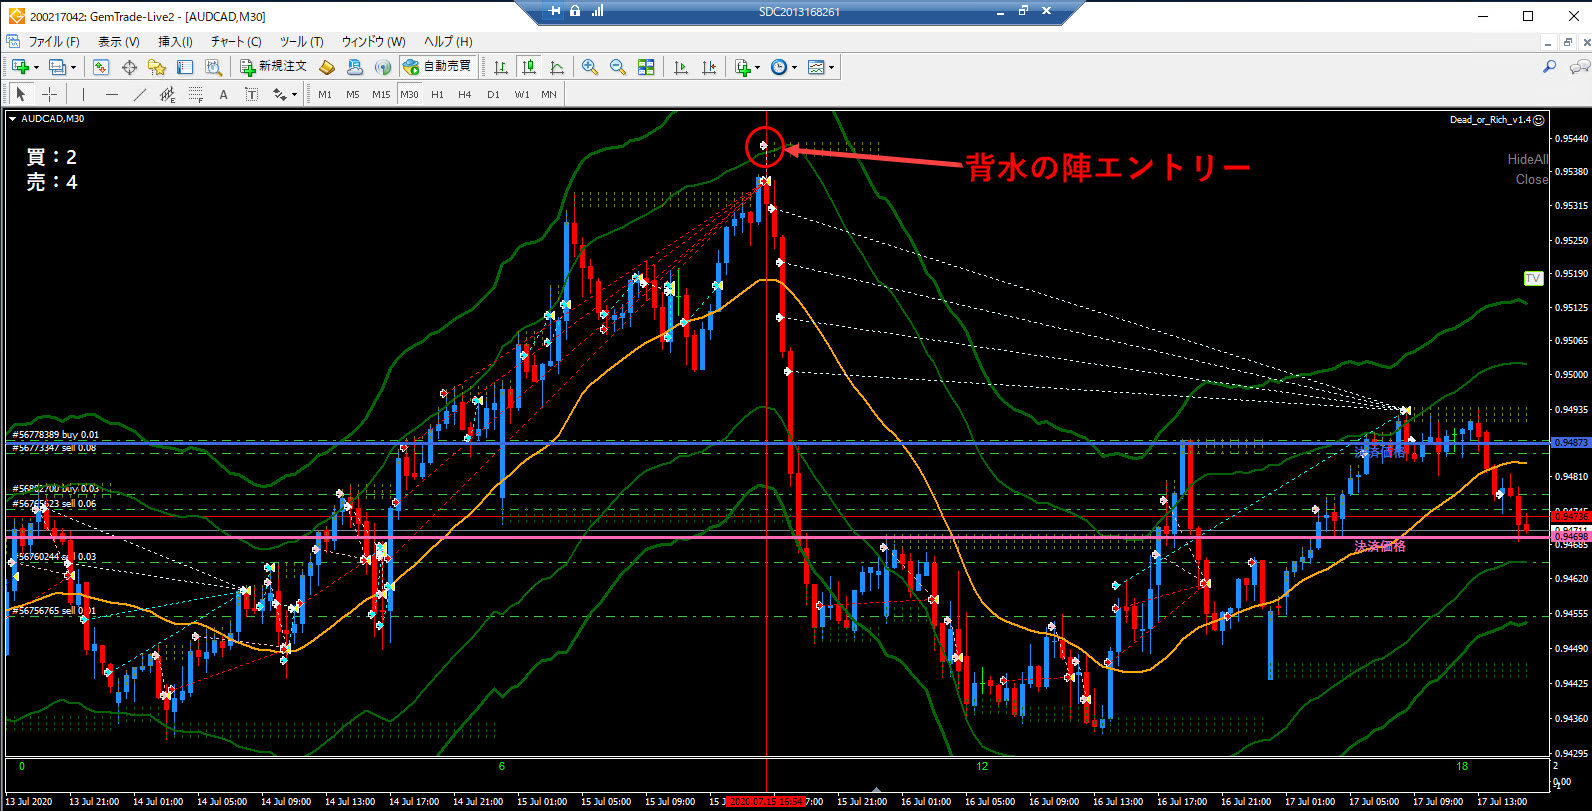
Task: Open the Profiles dropdown arrow
Action: coord(73,68)
